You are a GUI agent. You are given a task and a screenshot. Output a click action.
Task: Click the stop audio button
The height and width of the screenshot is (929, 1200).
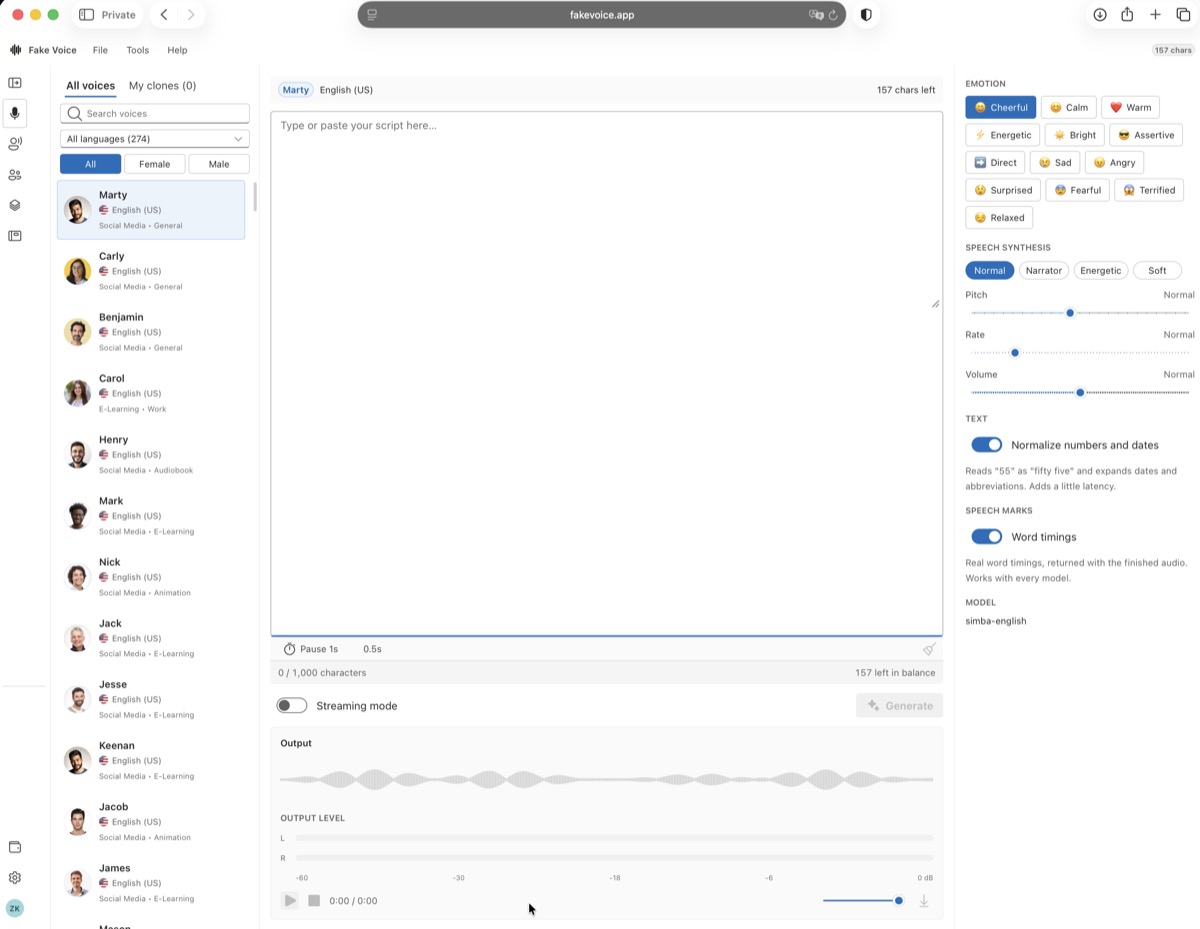tap(314, 901)
